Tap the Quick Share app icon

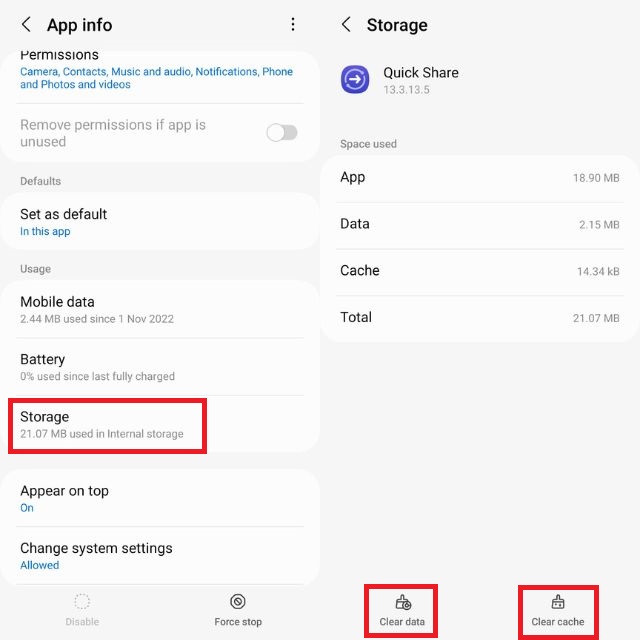(355, 79)
